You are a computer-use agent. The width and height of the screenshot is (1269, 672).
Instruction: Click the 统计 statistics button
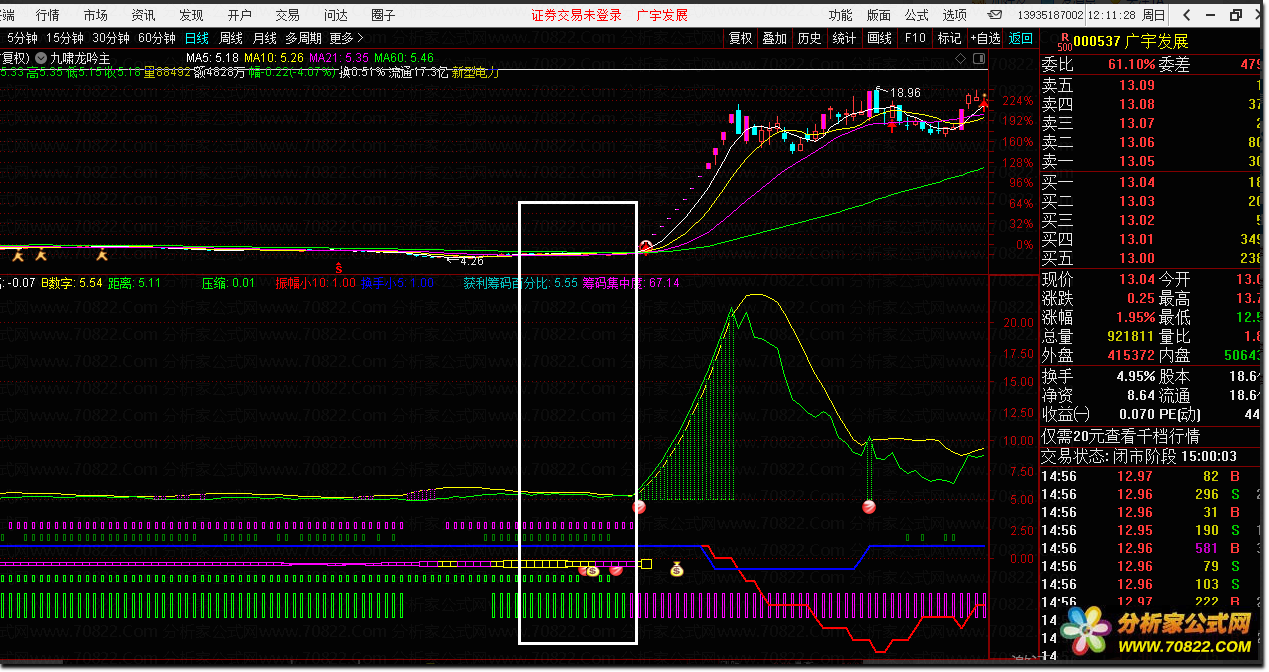tap(844, 38)
